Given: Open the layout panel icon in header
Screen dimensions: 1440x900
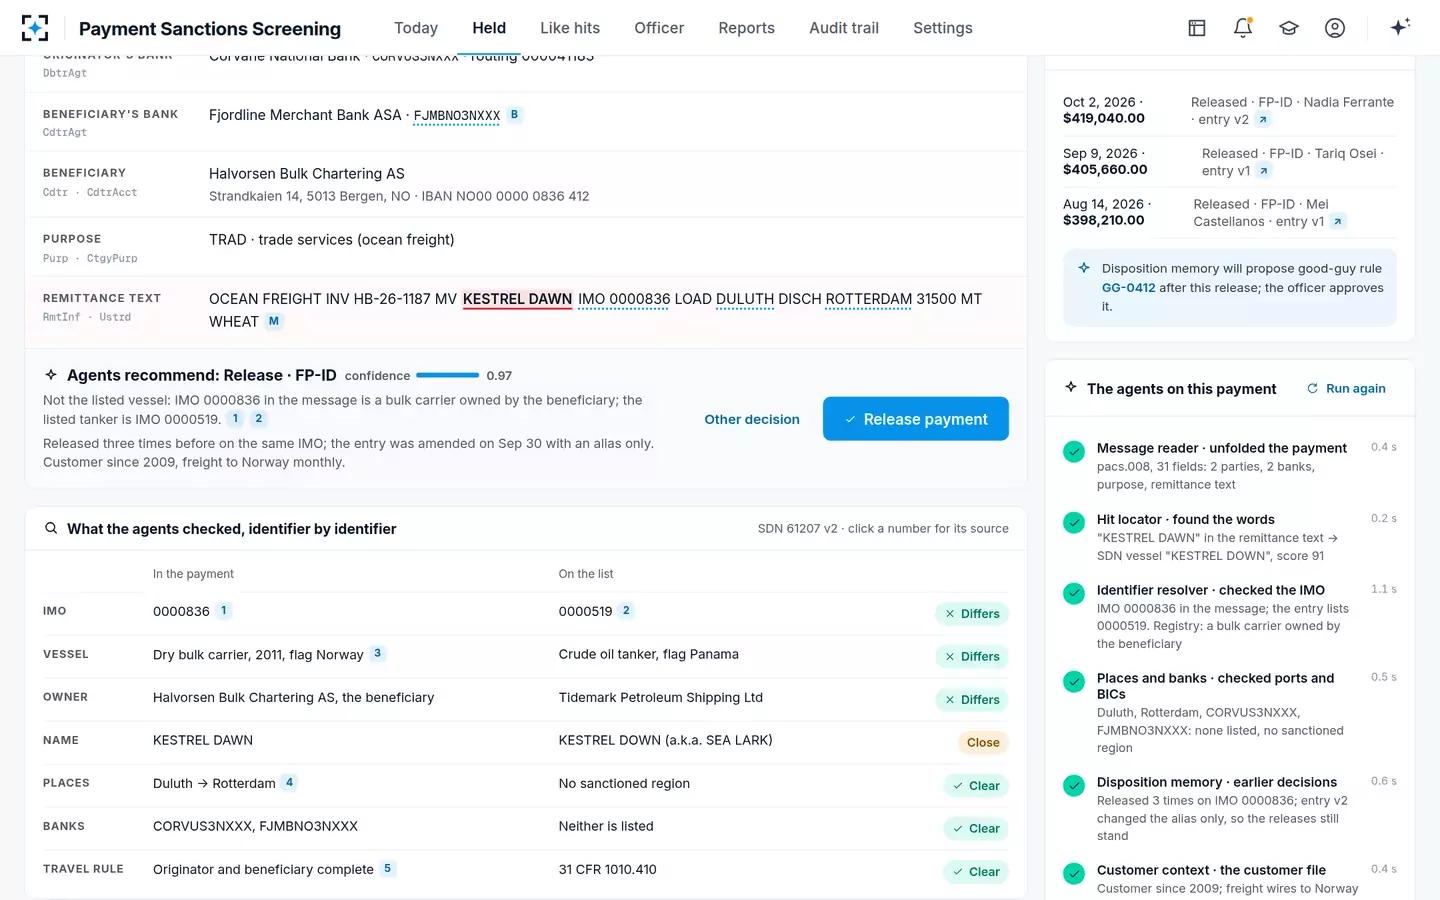Looking at the screenshot, I should pos(1197,28).
